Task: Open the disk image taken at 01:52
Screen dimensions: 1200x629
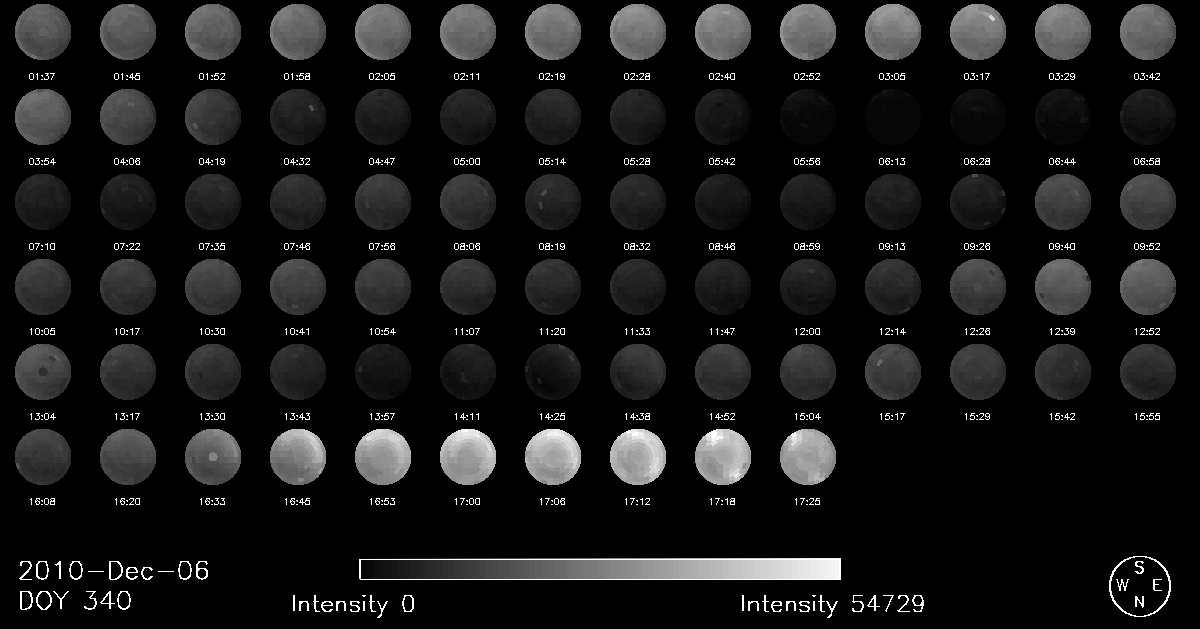Action: coord(213,31)
